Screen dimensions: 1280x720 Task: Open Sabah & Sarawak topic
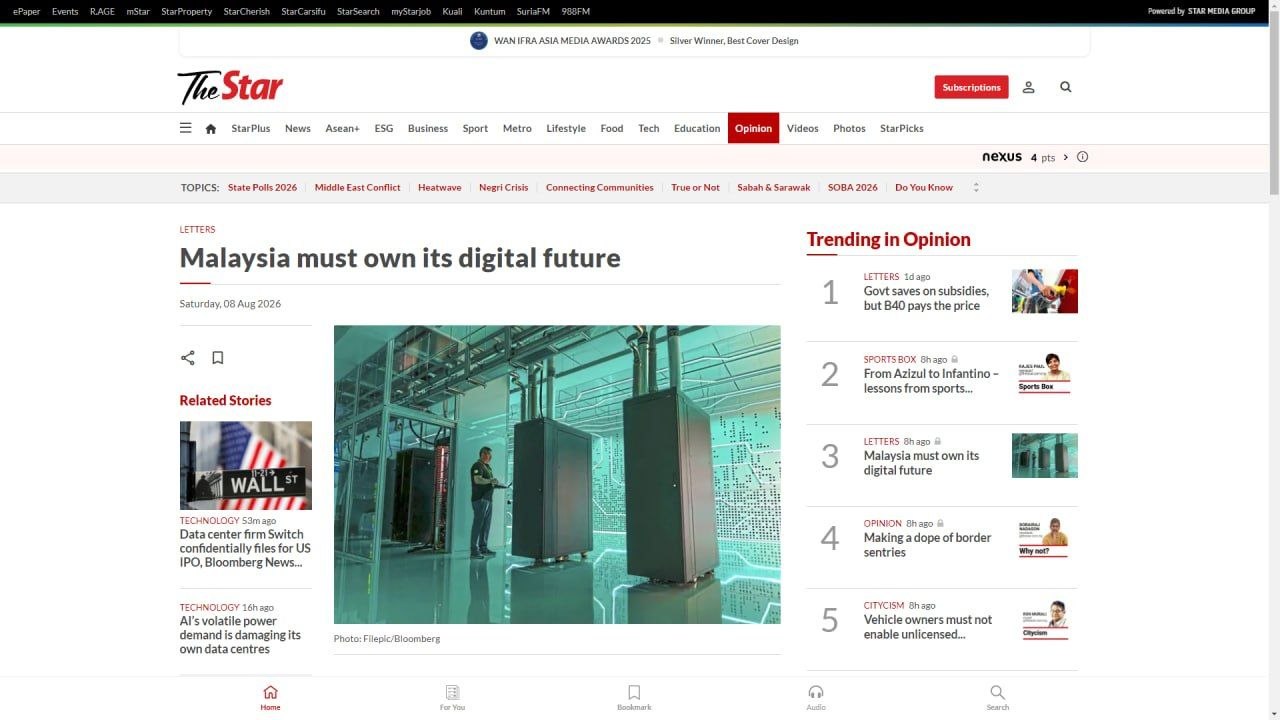point(774,187)
